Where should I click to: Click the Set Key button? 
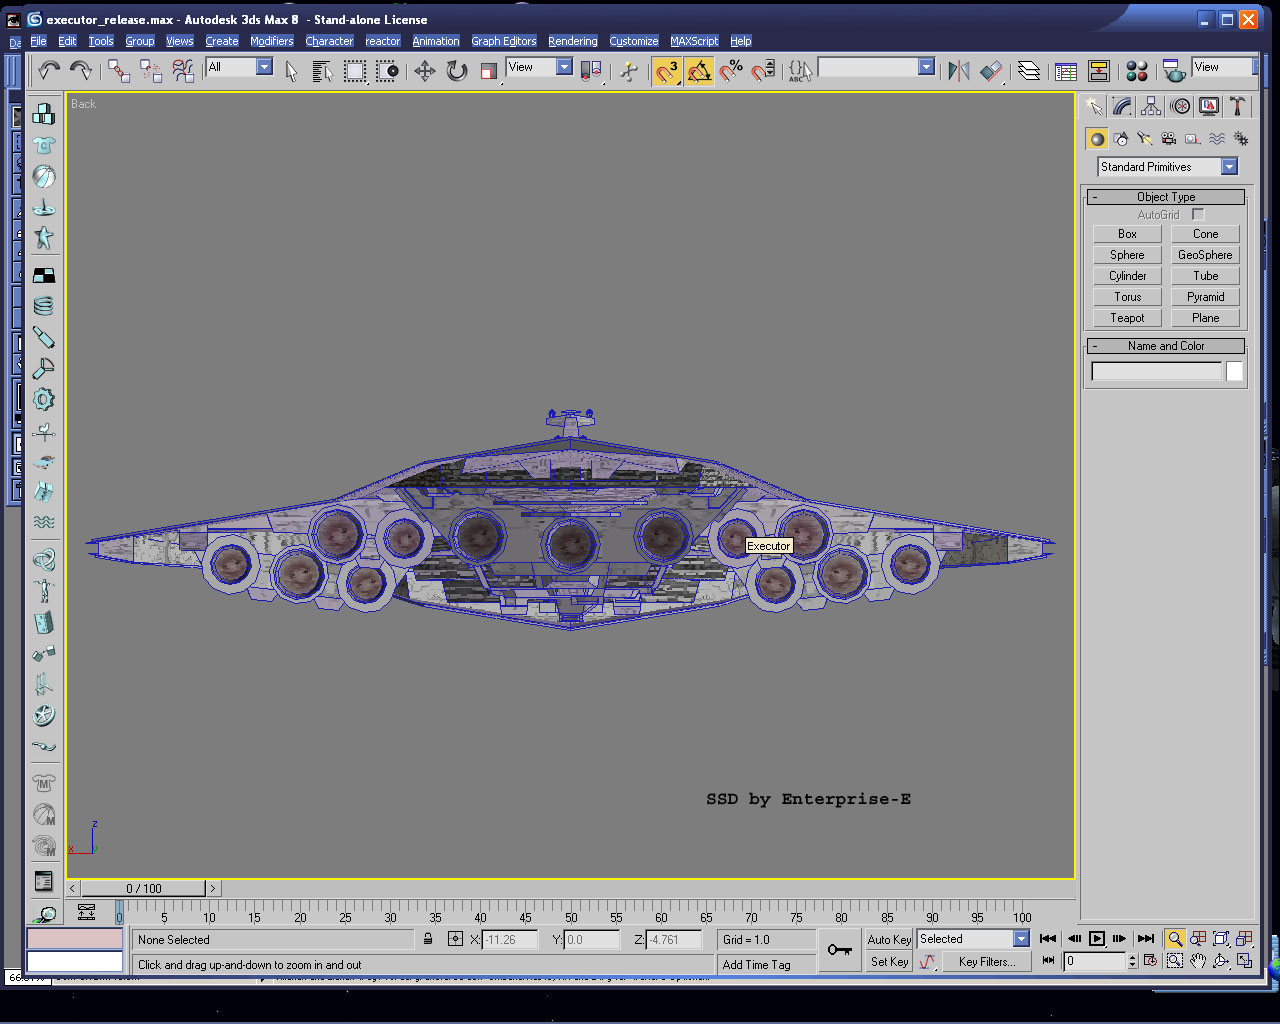[889, 962]
